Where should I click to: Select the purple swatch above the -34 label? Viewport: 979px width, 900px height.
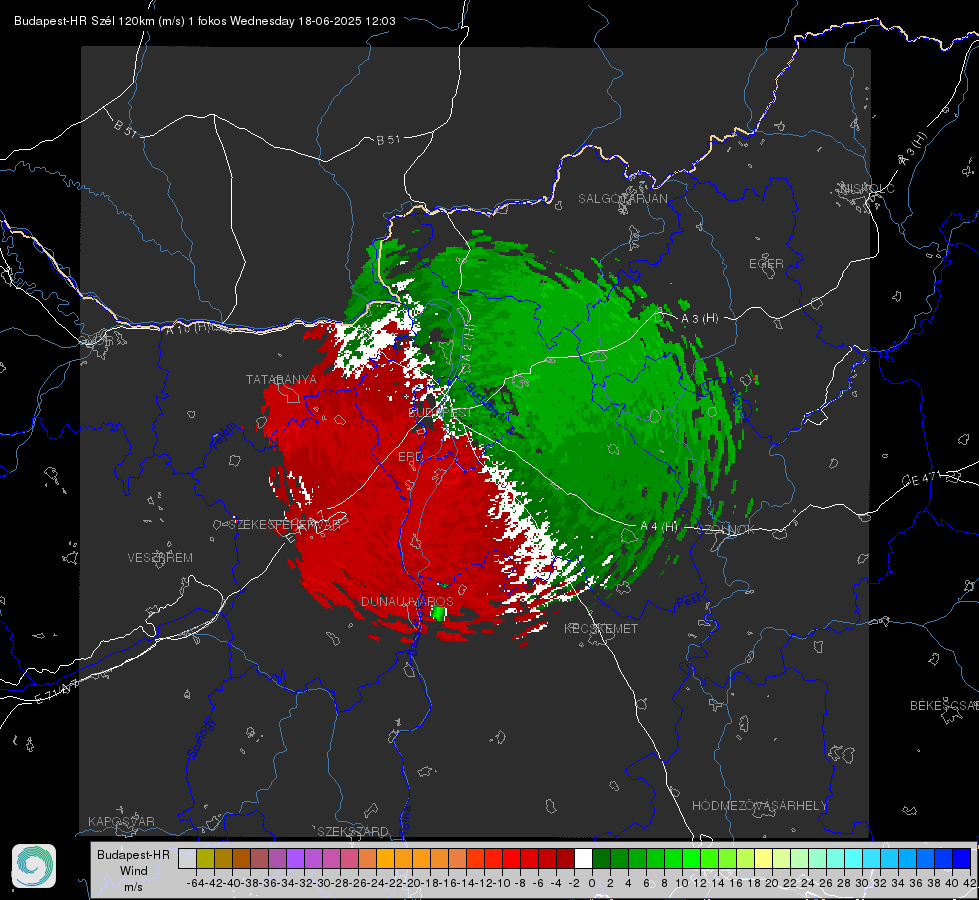tap(295, 858)
